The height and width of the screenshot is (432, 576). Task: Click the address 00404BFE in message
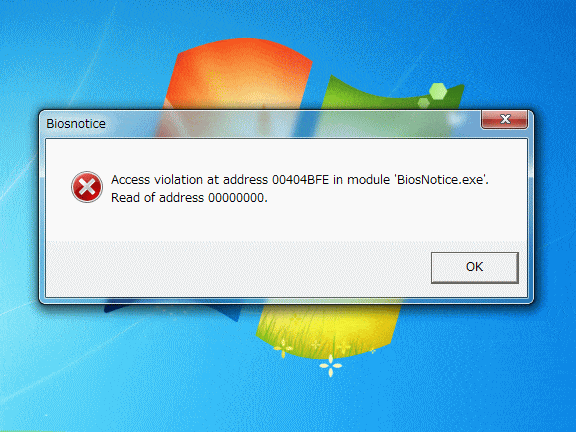coord(300,180)
